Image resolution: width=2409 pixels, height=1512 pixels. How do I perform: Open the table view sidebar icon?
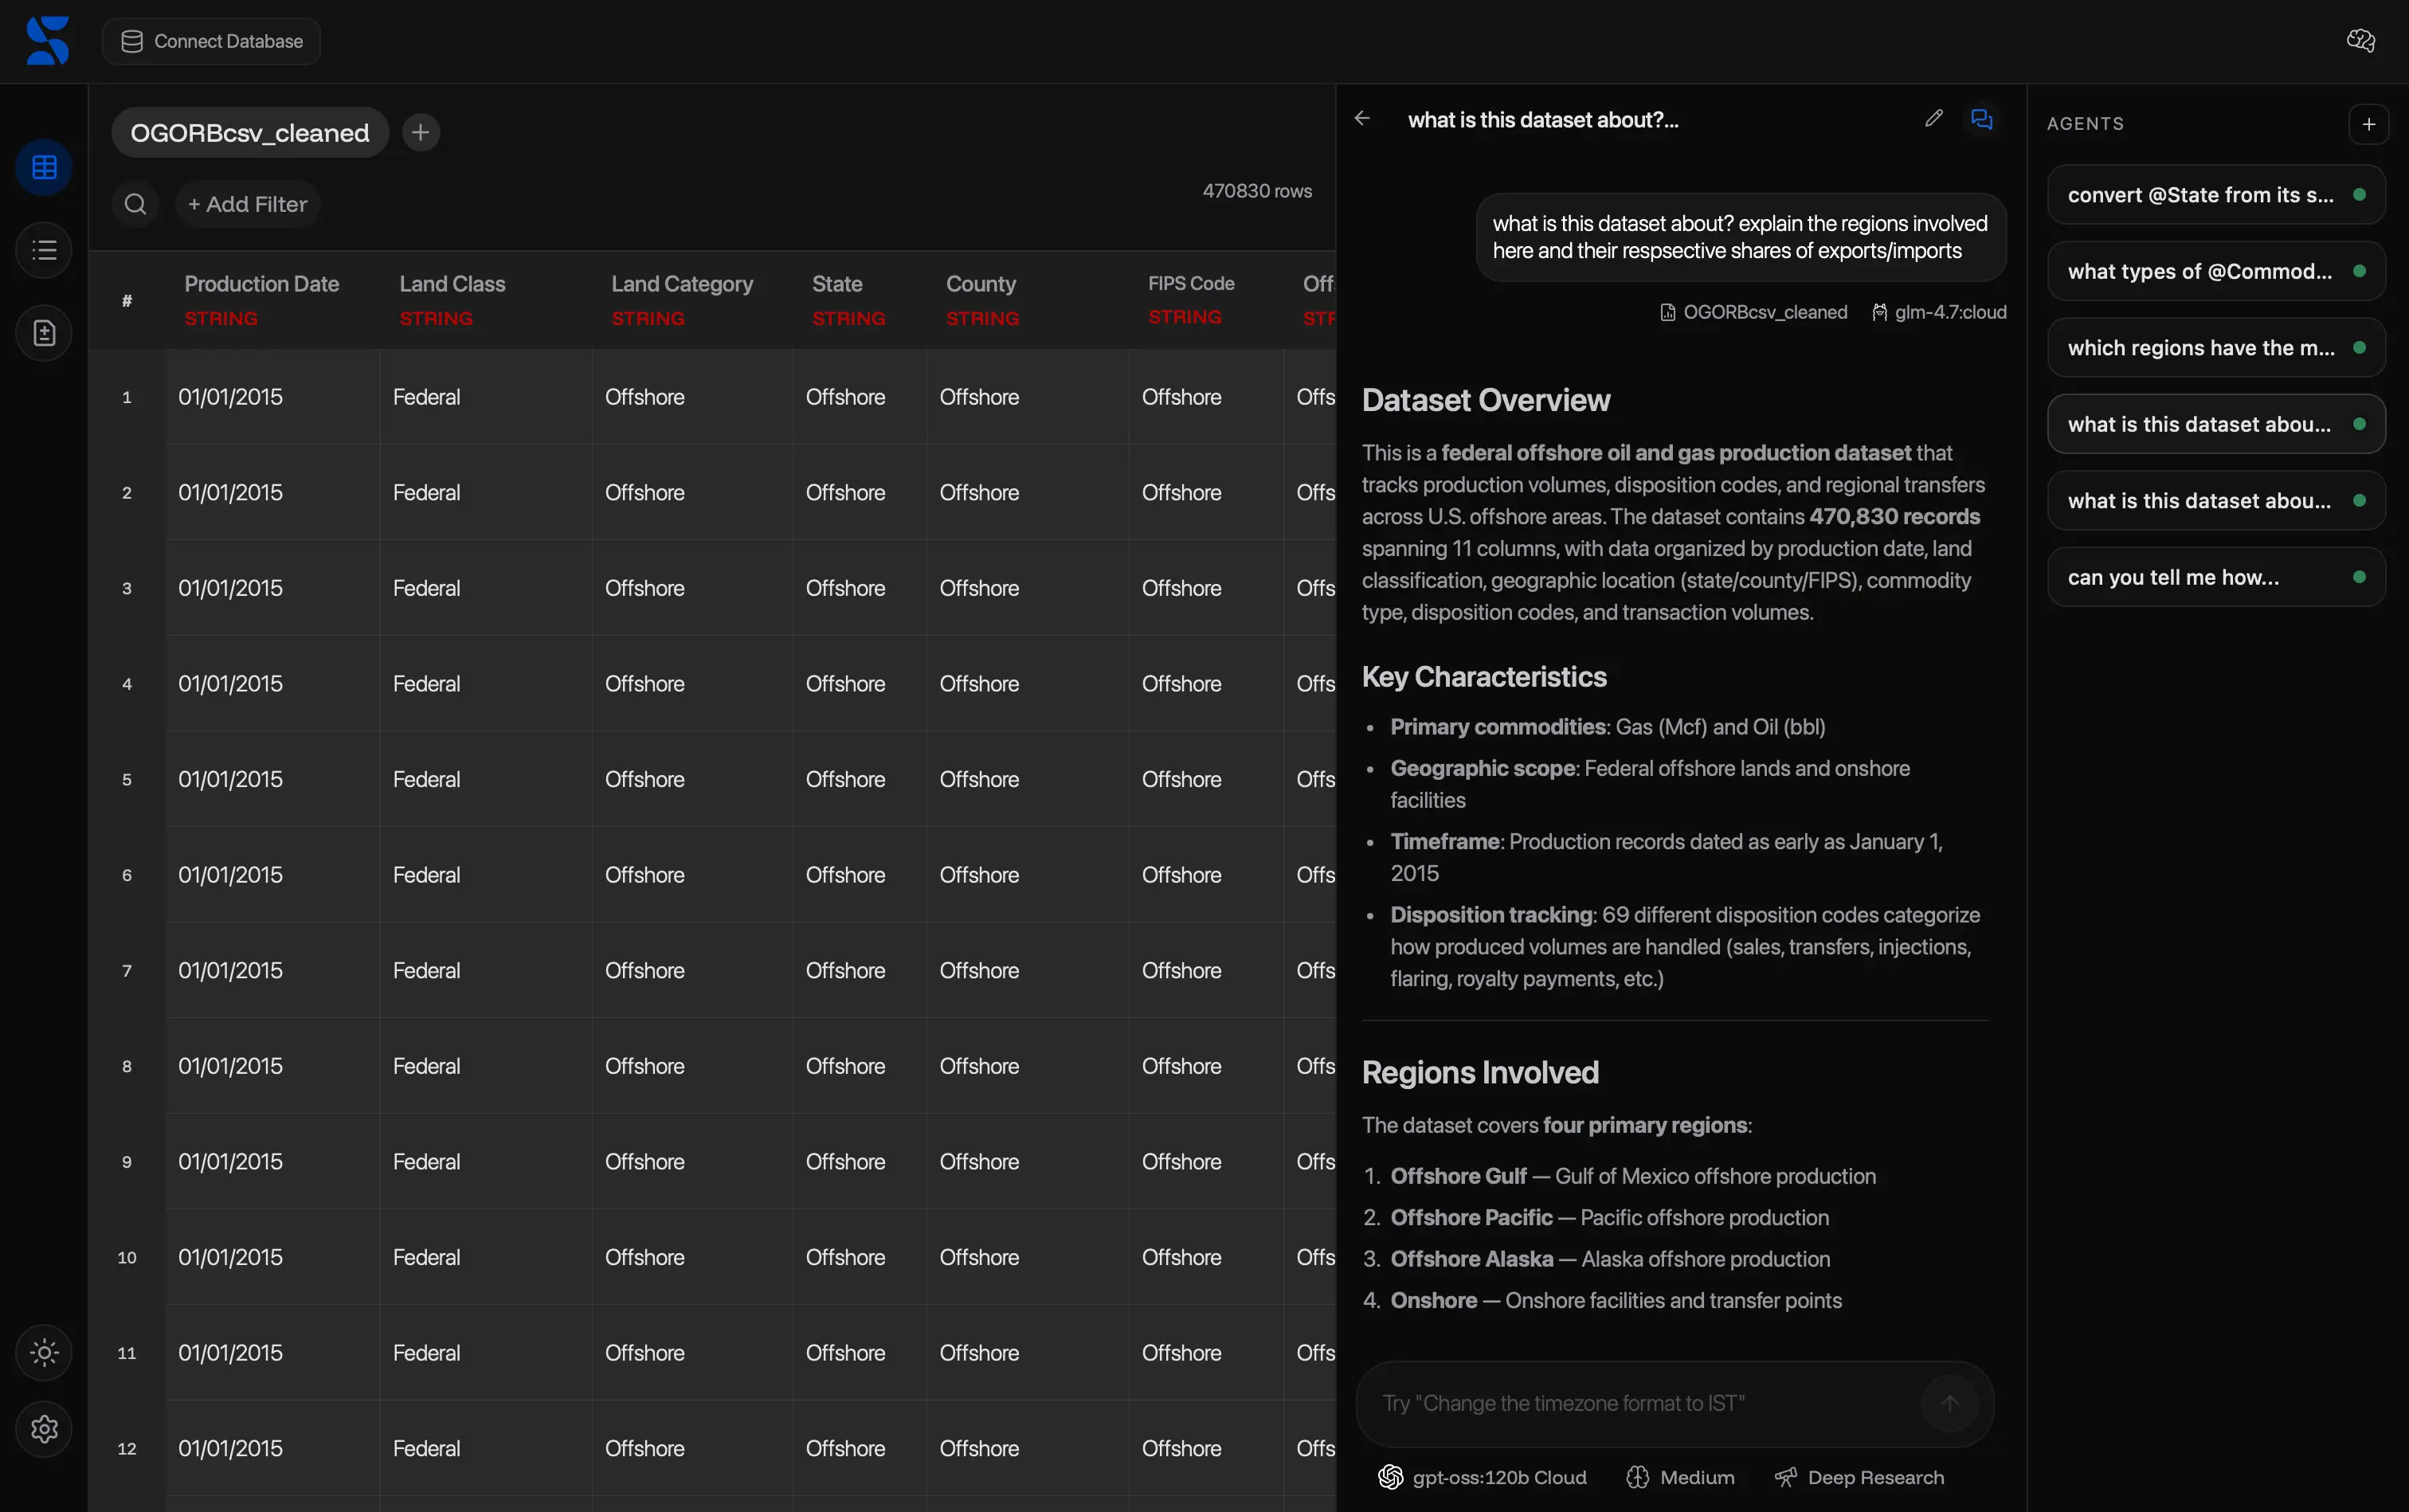click(44, 167)
